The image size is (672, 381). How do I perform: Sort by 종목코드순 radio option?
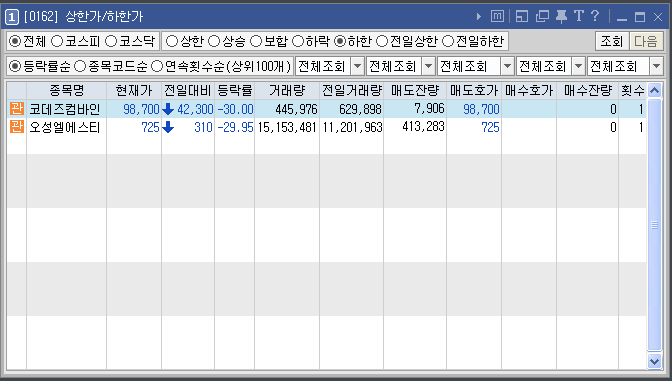click(x=80, y=66)
